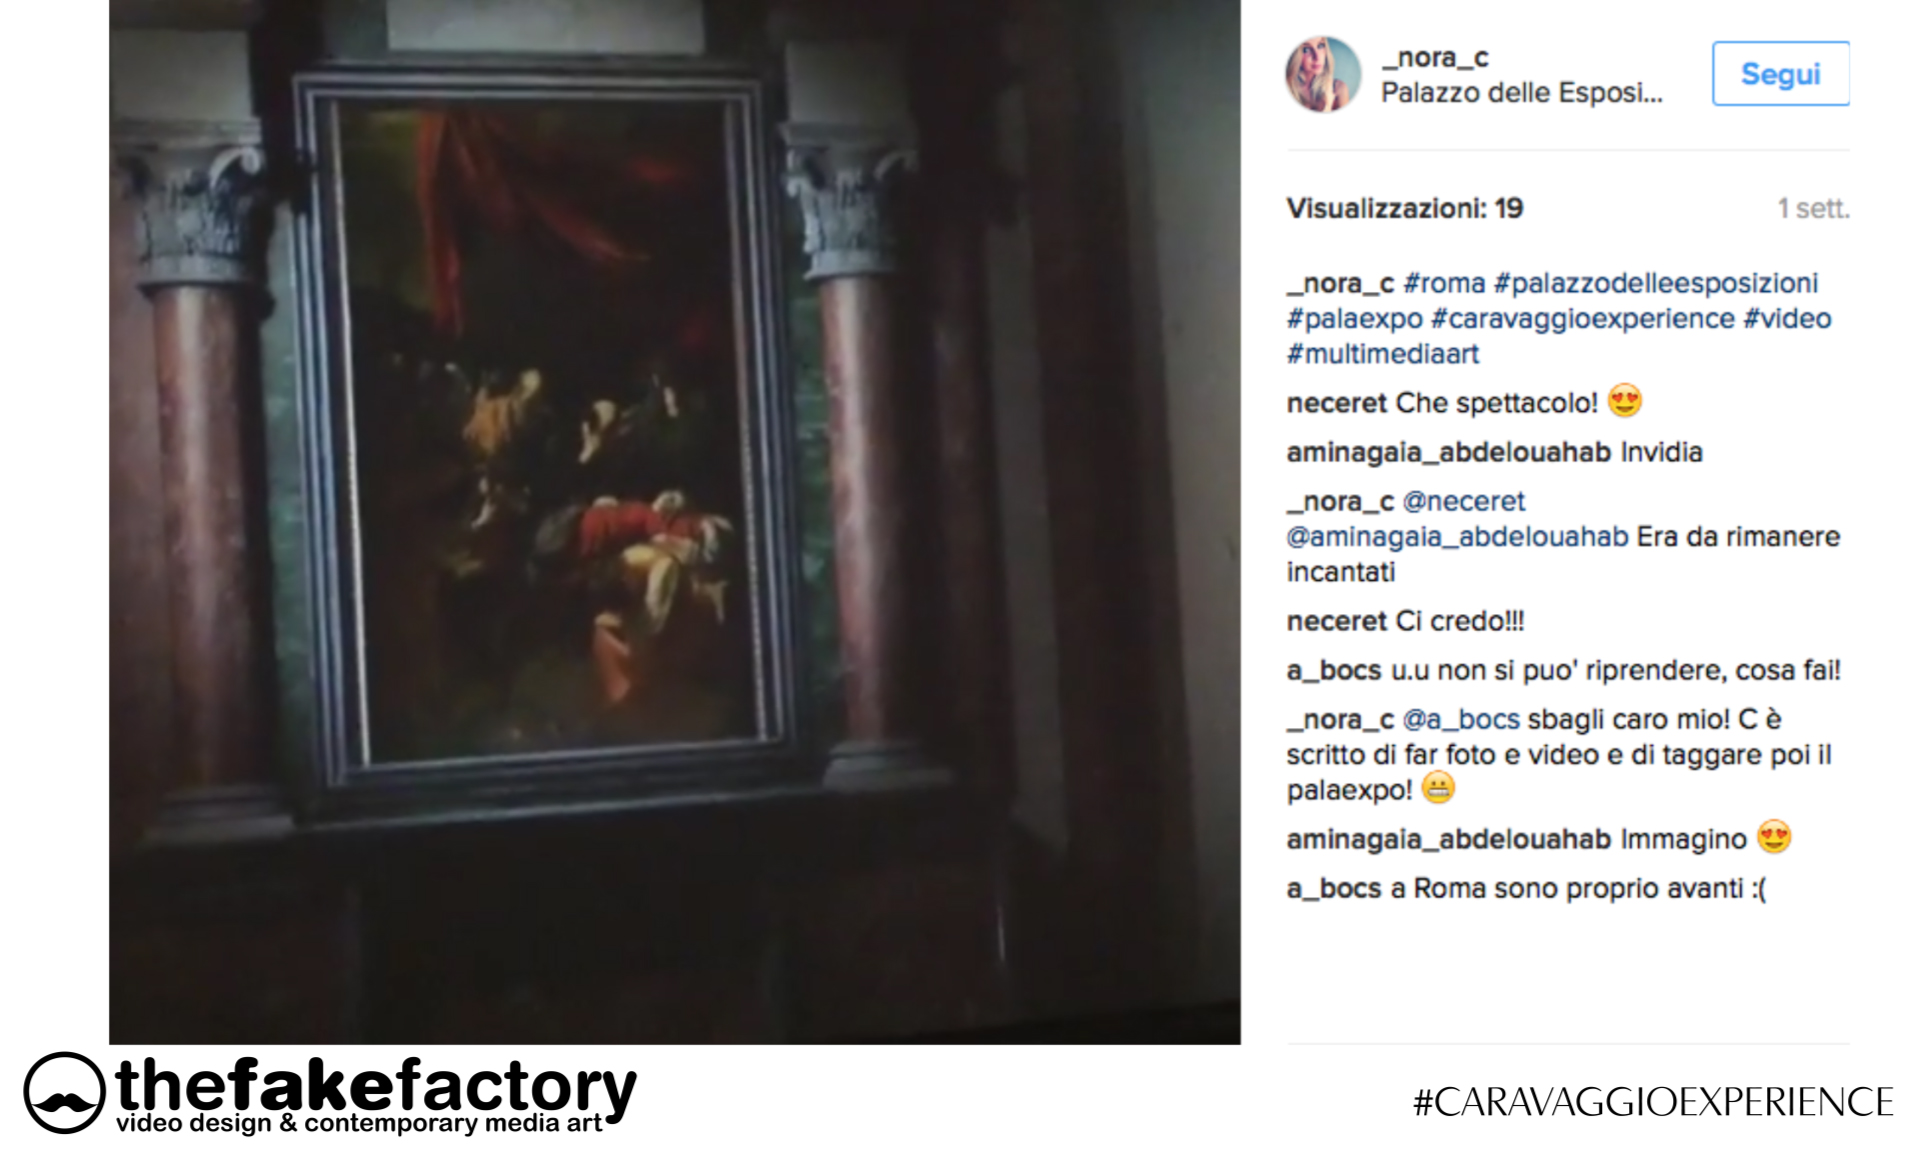Open the #caravaggioexperience hashtag in caption
The image size is (1920, 1150).
click(x=1583, y=319)
